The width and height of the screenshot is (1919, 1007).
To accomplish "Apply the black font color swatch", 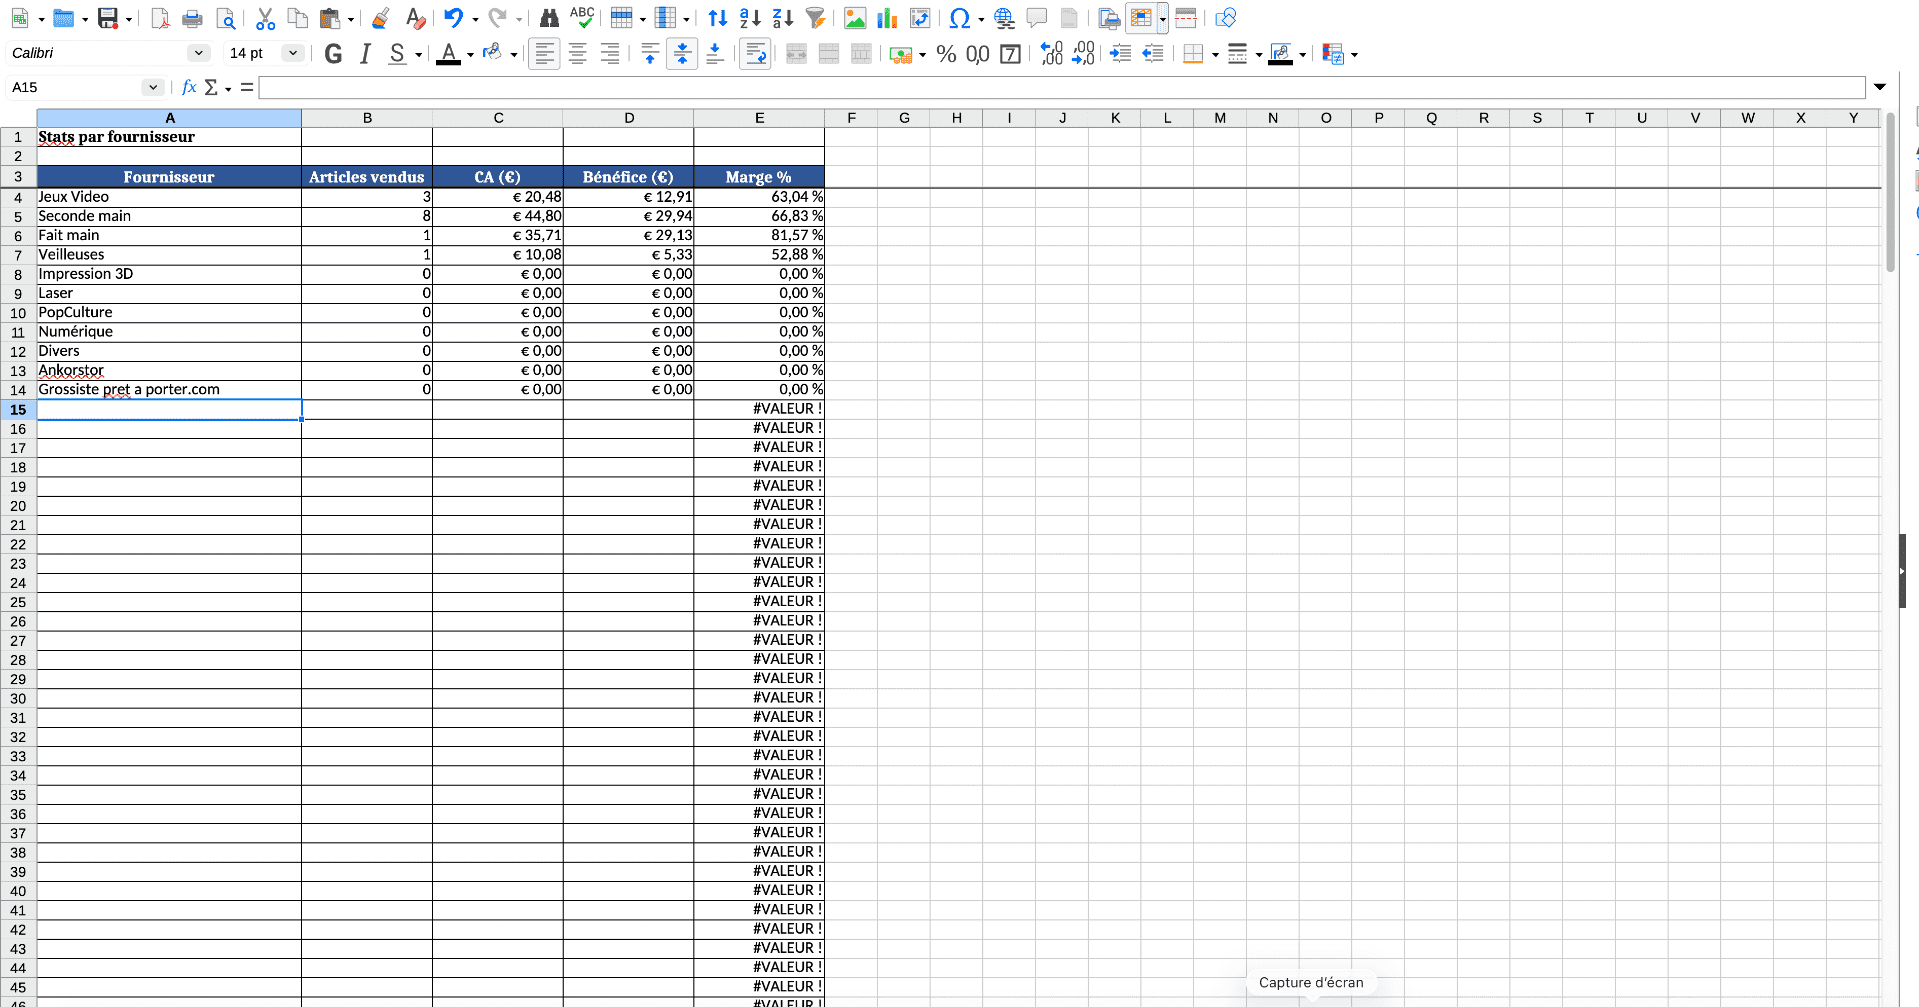I will [x=449, y=54].
